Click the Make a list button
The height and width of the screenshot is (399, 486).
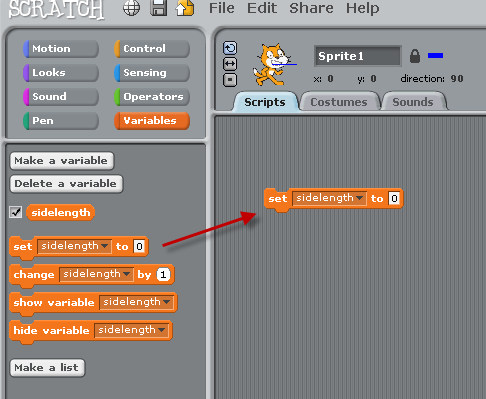click(47, 368)
